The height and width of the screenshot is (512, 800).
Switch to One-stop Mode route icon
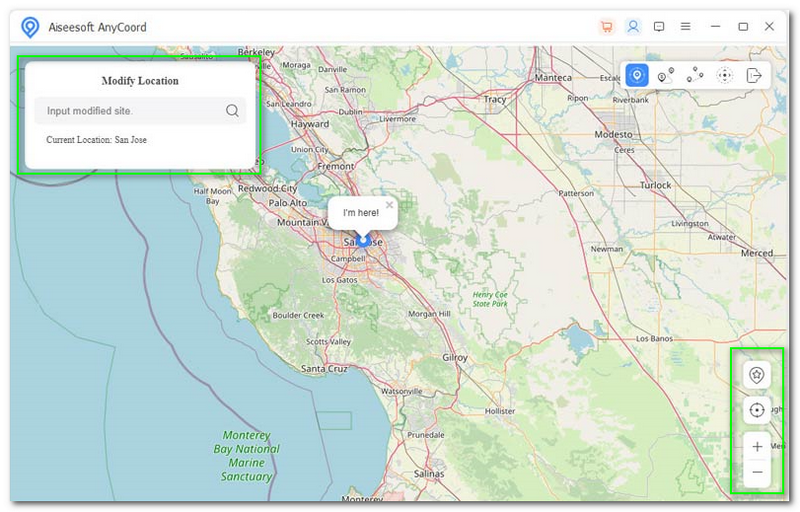point(666,75)
